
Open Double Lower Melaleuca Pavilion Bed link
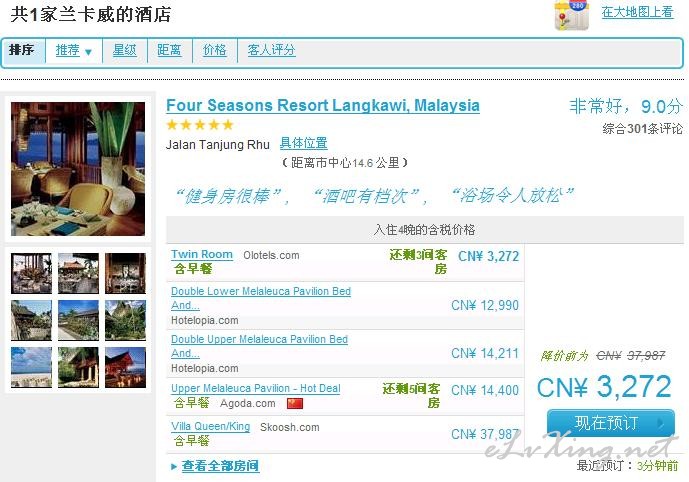(261, 298)
